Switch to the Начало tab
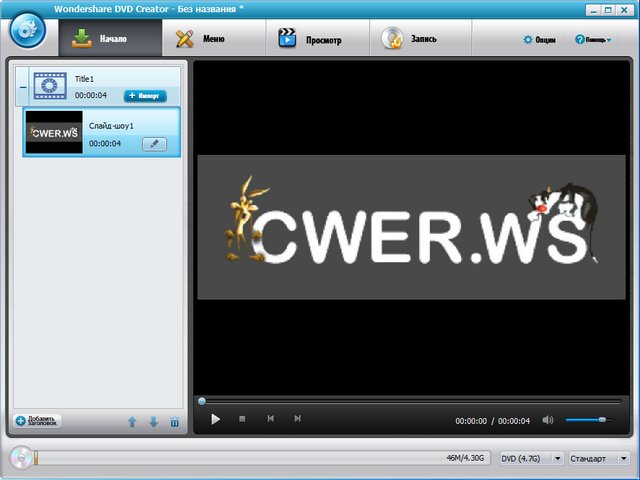The image size is (640, 480). click(110, 38)
